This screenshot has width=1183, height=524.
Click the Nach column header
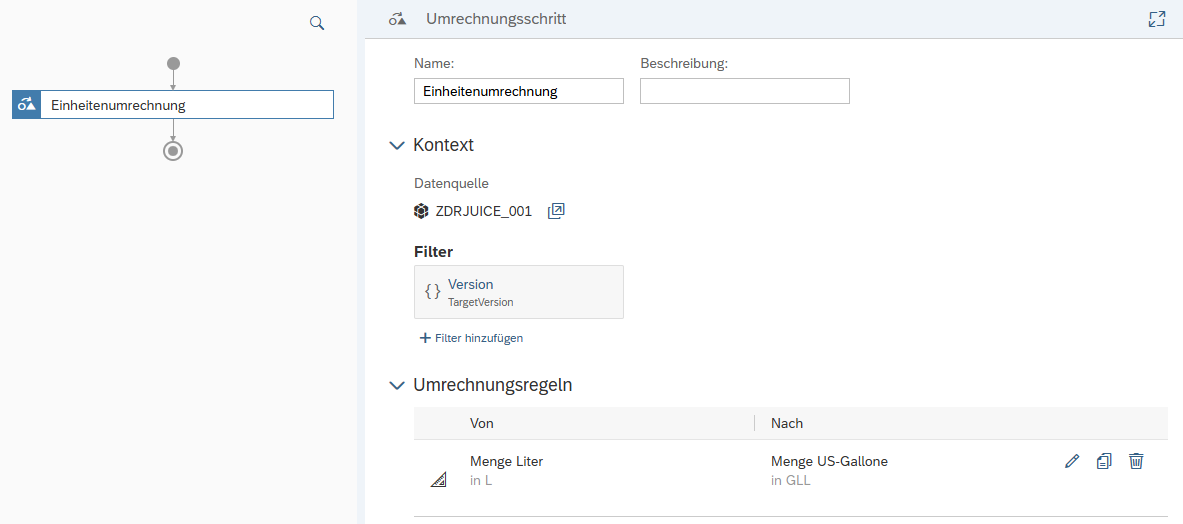(x=787, y=424)
